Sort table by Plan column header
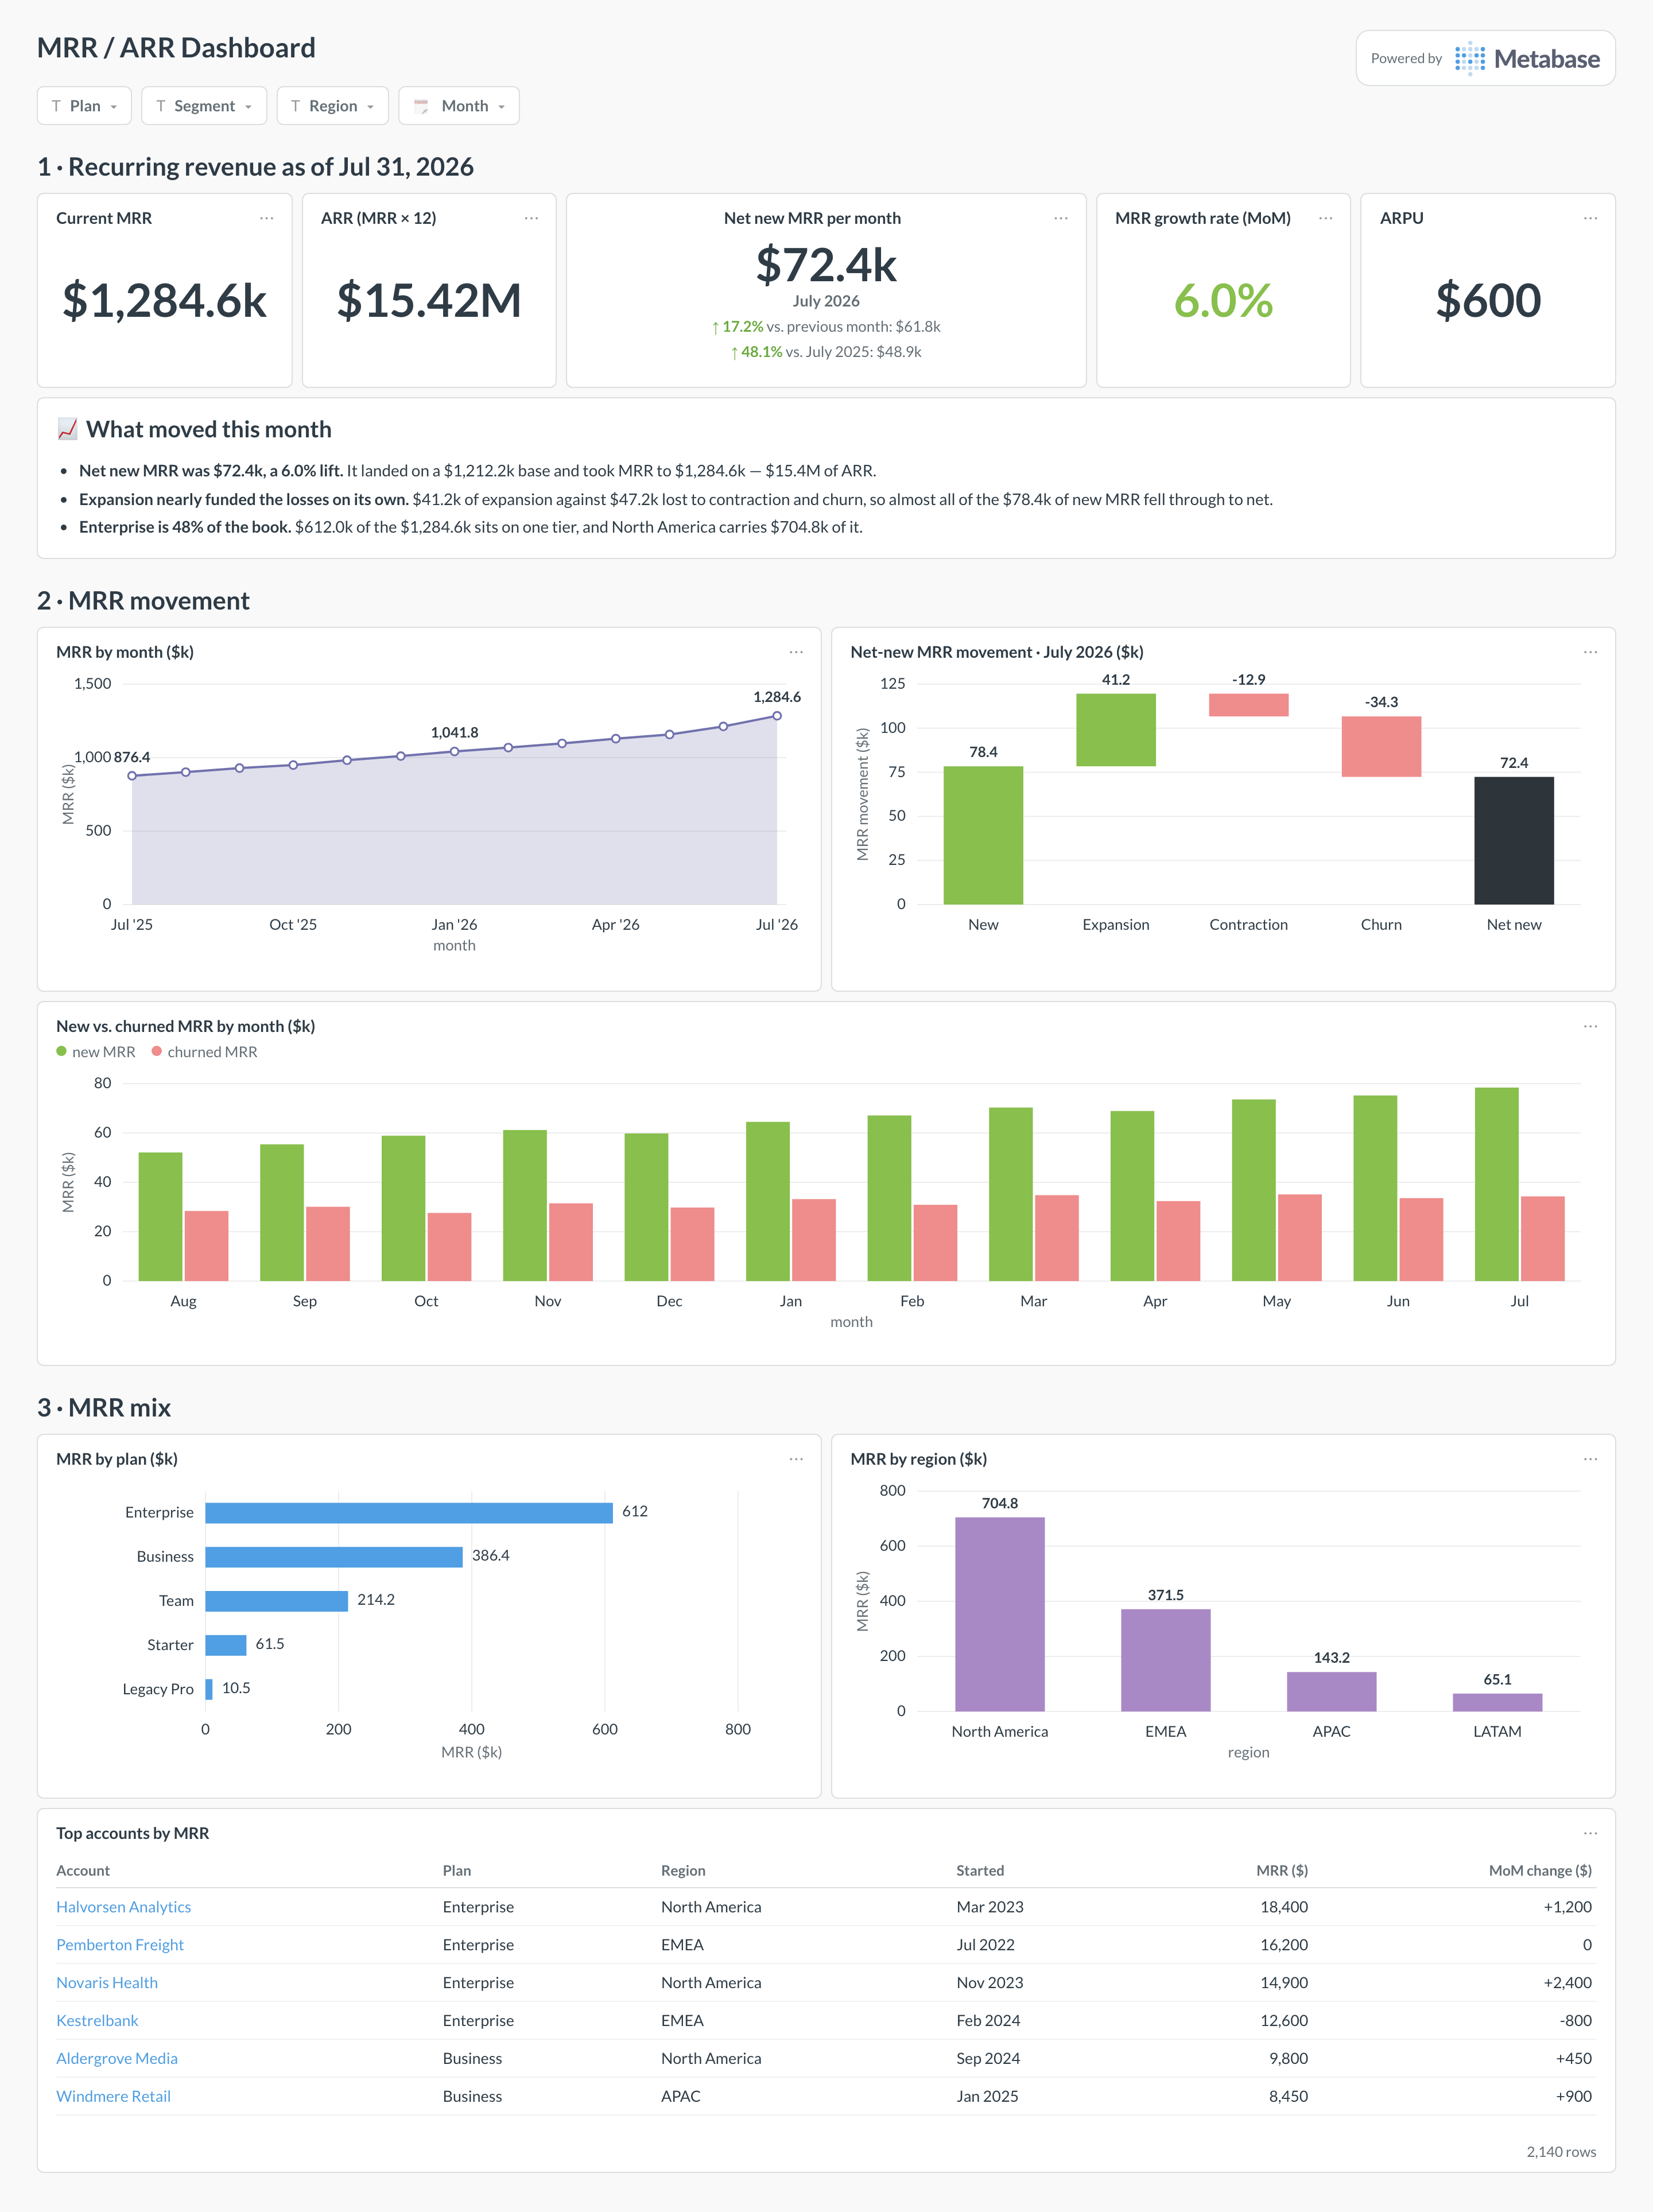The image size is (1653, 2212). tap(457, 1871)
